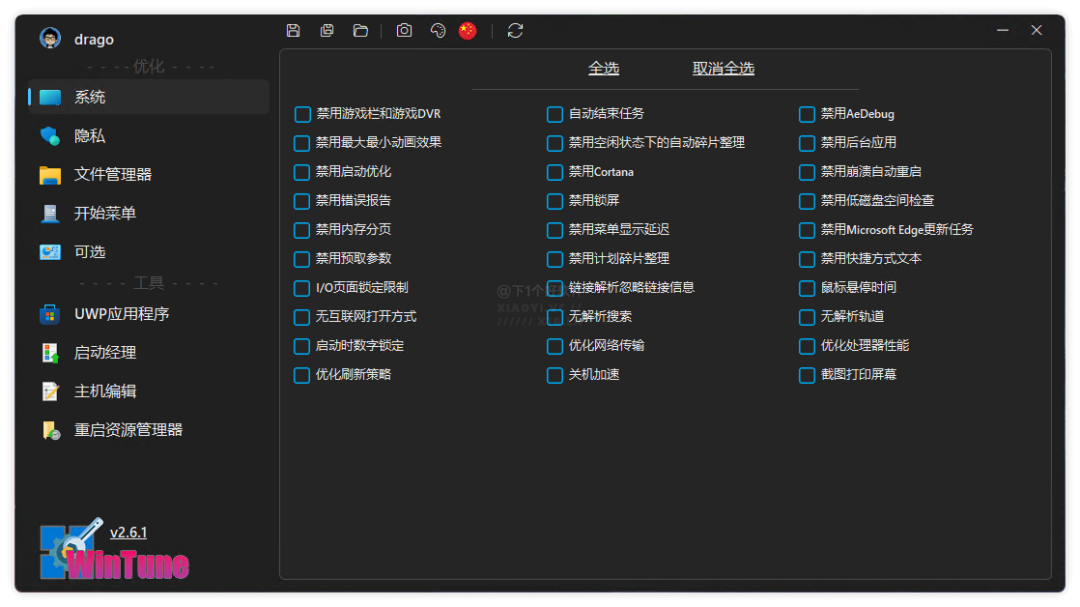Enable I/O页面锁定限制 checkbox
Viewport: 1080px width, 607px height.
click(x=302, y=288)
